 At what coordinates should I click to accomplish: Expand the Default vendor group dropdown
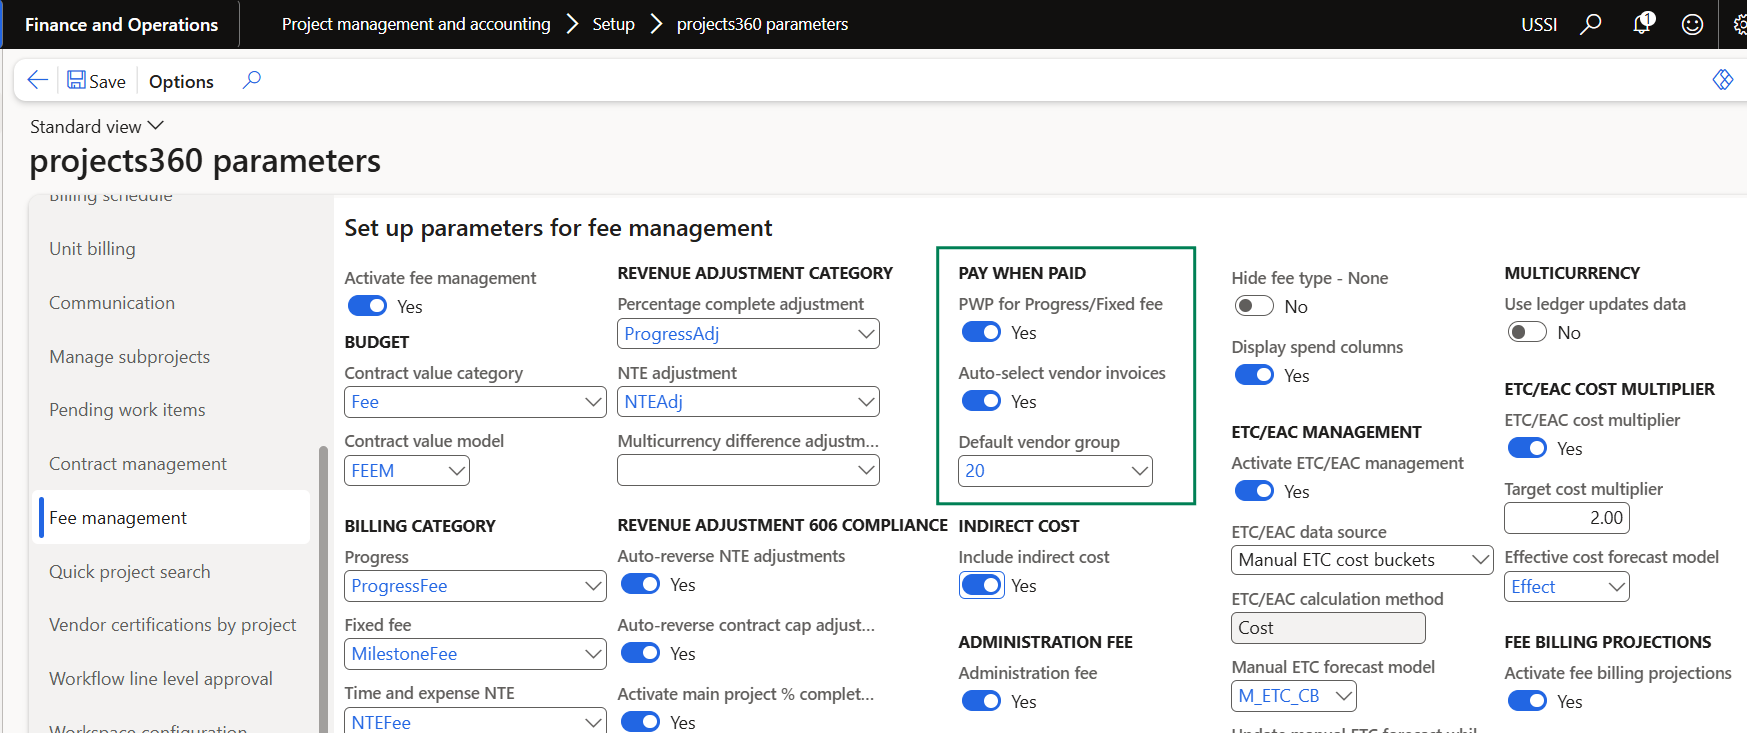1139,471
